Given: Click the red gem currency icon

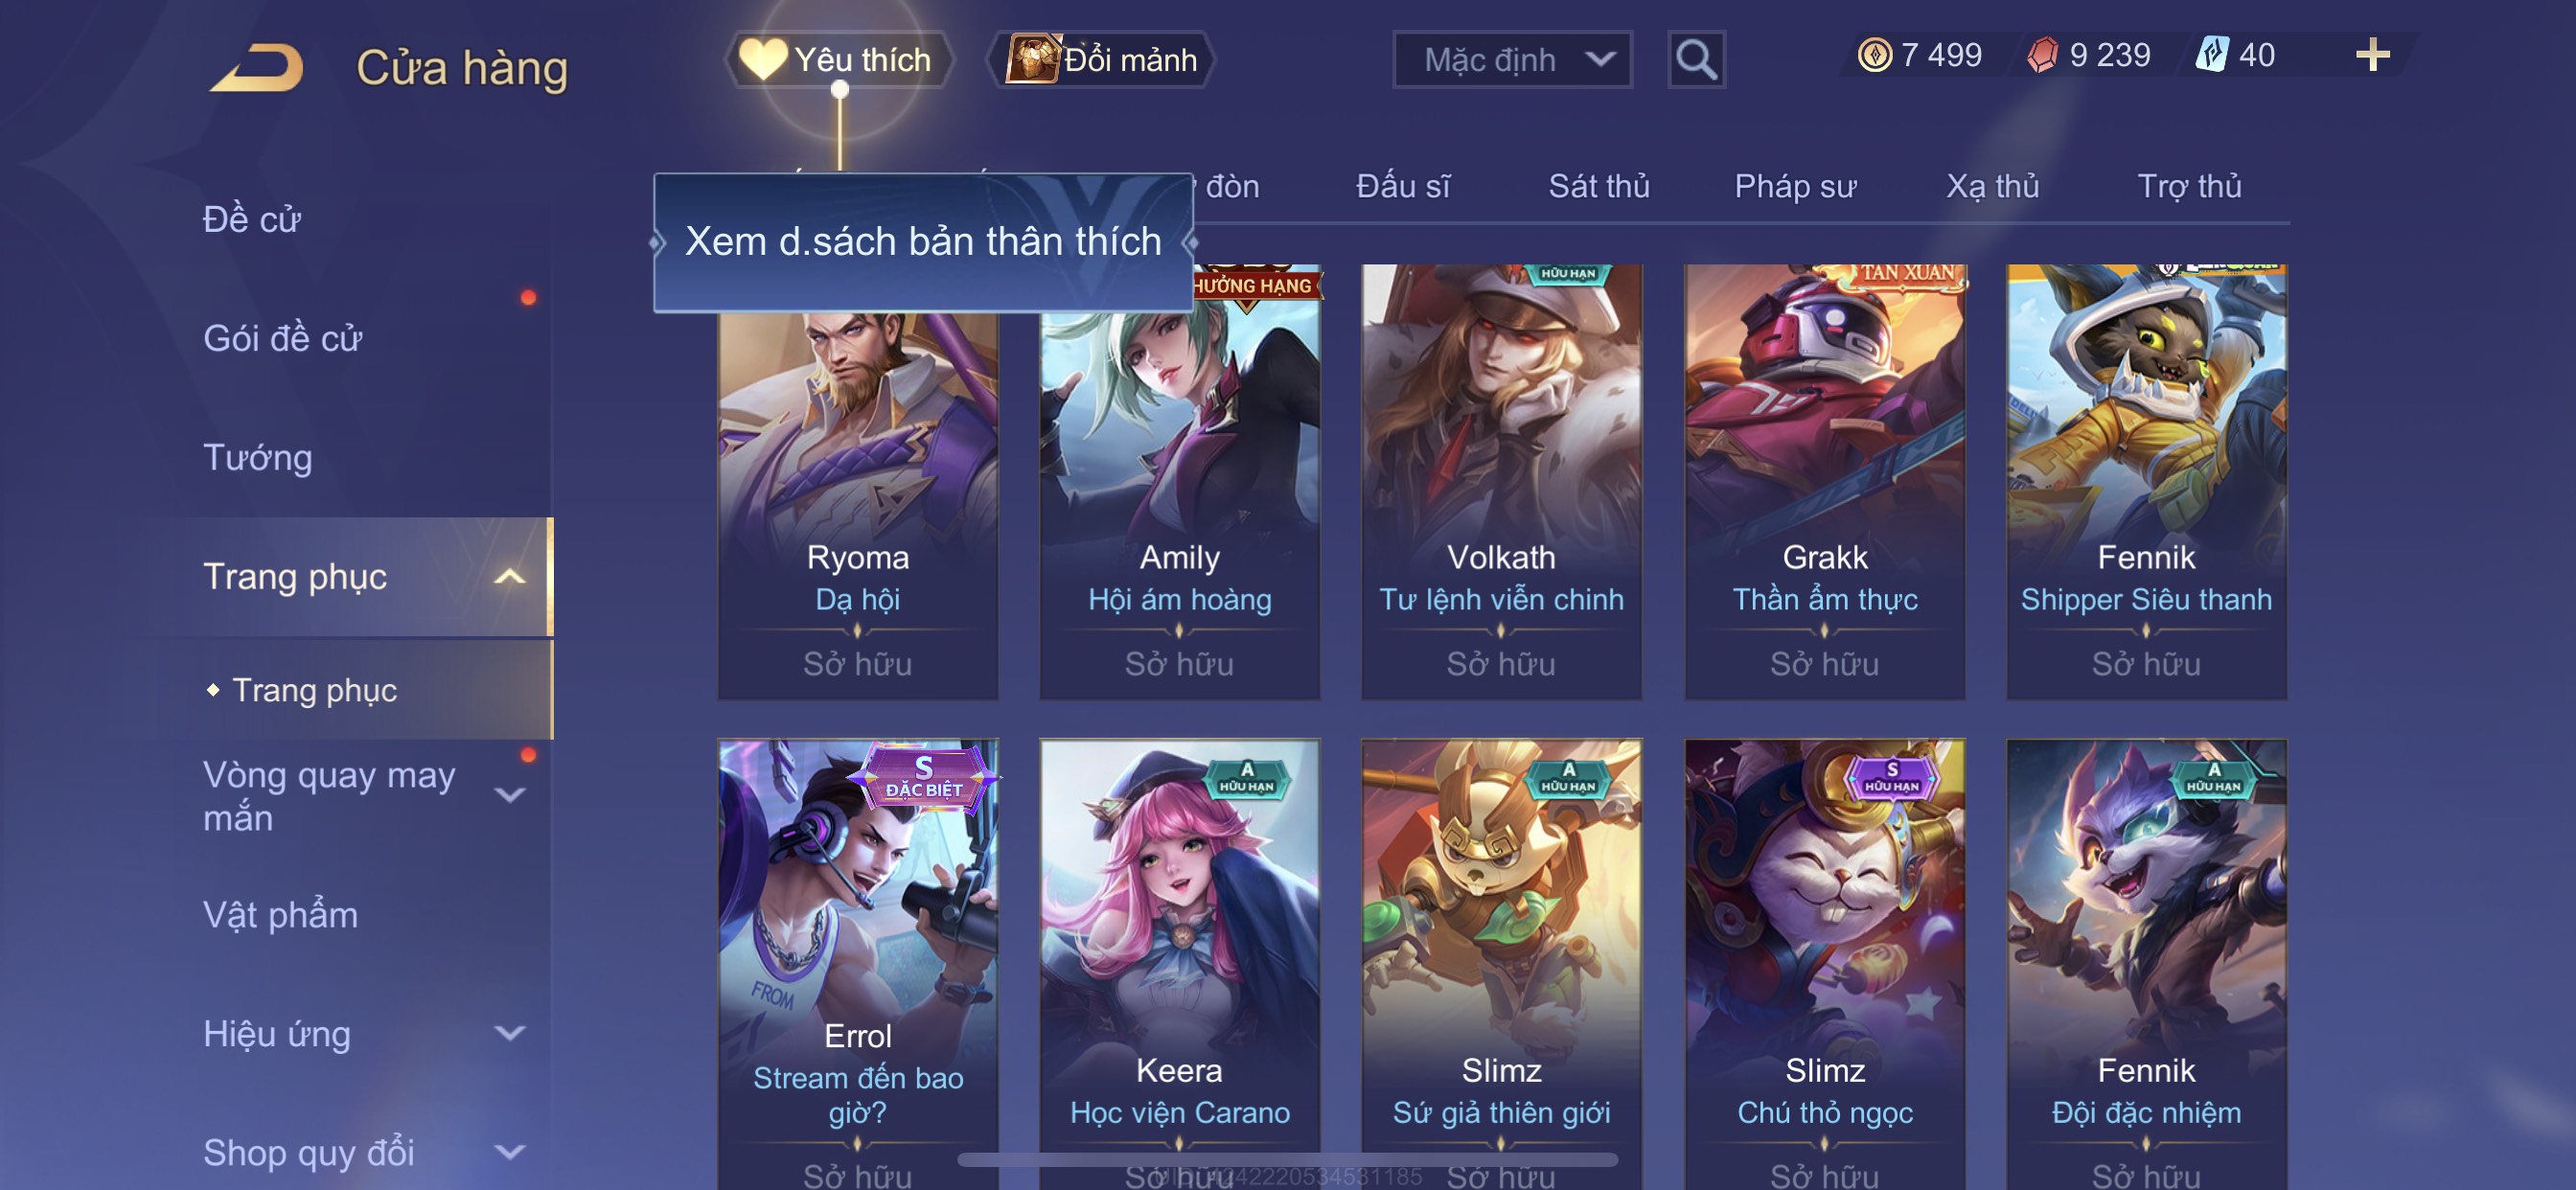Looking at the screenshot, I should coord(2042,55).
